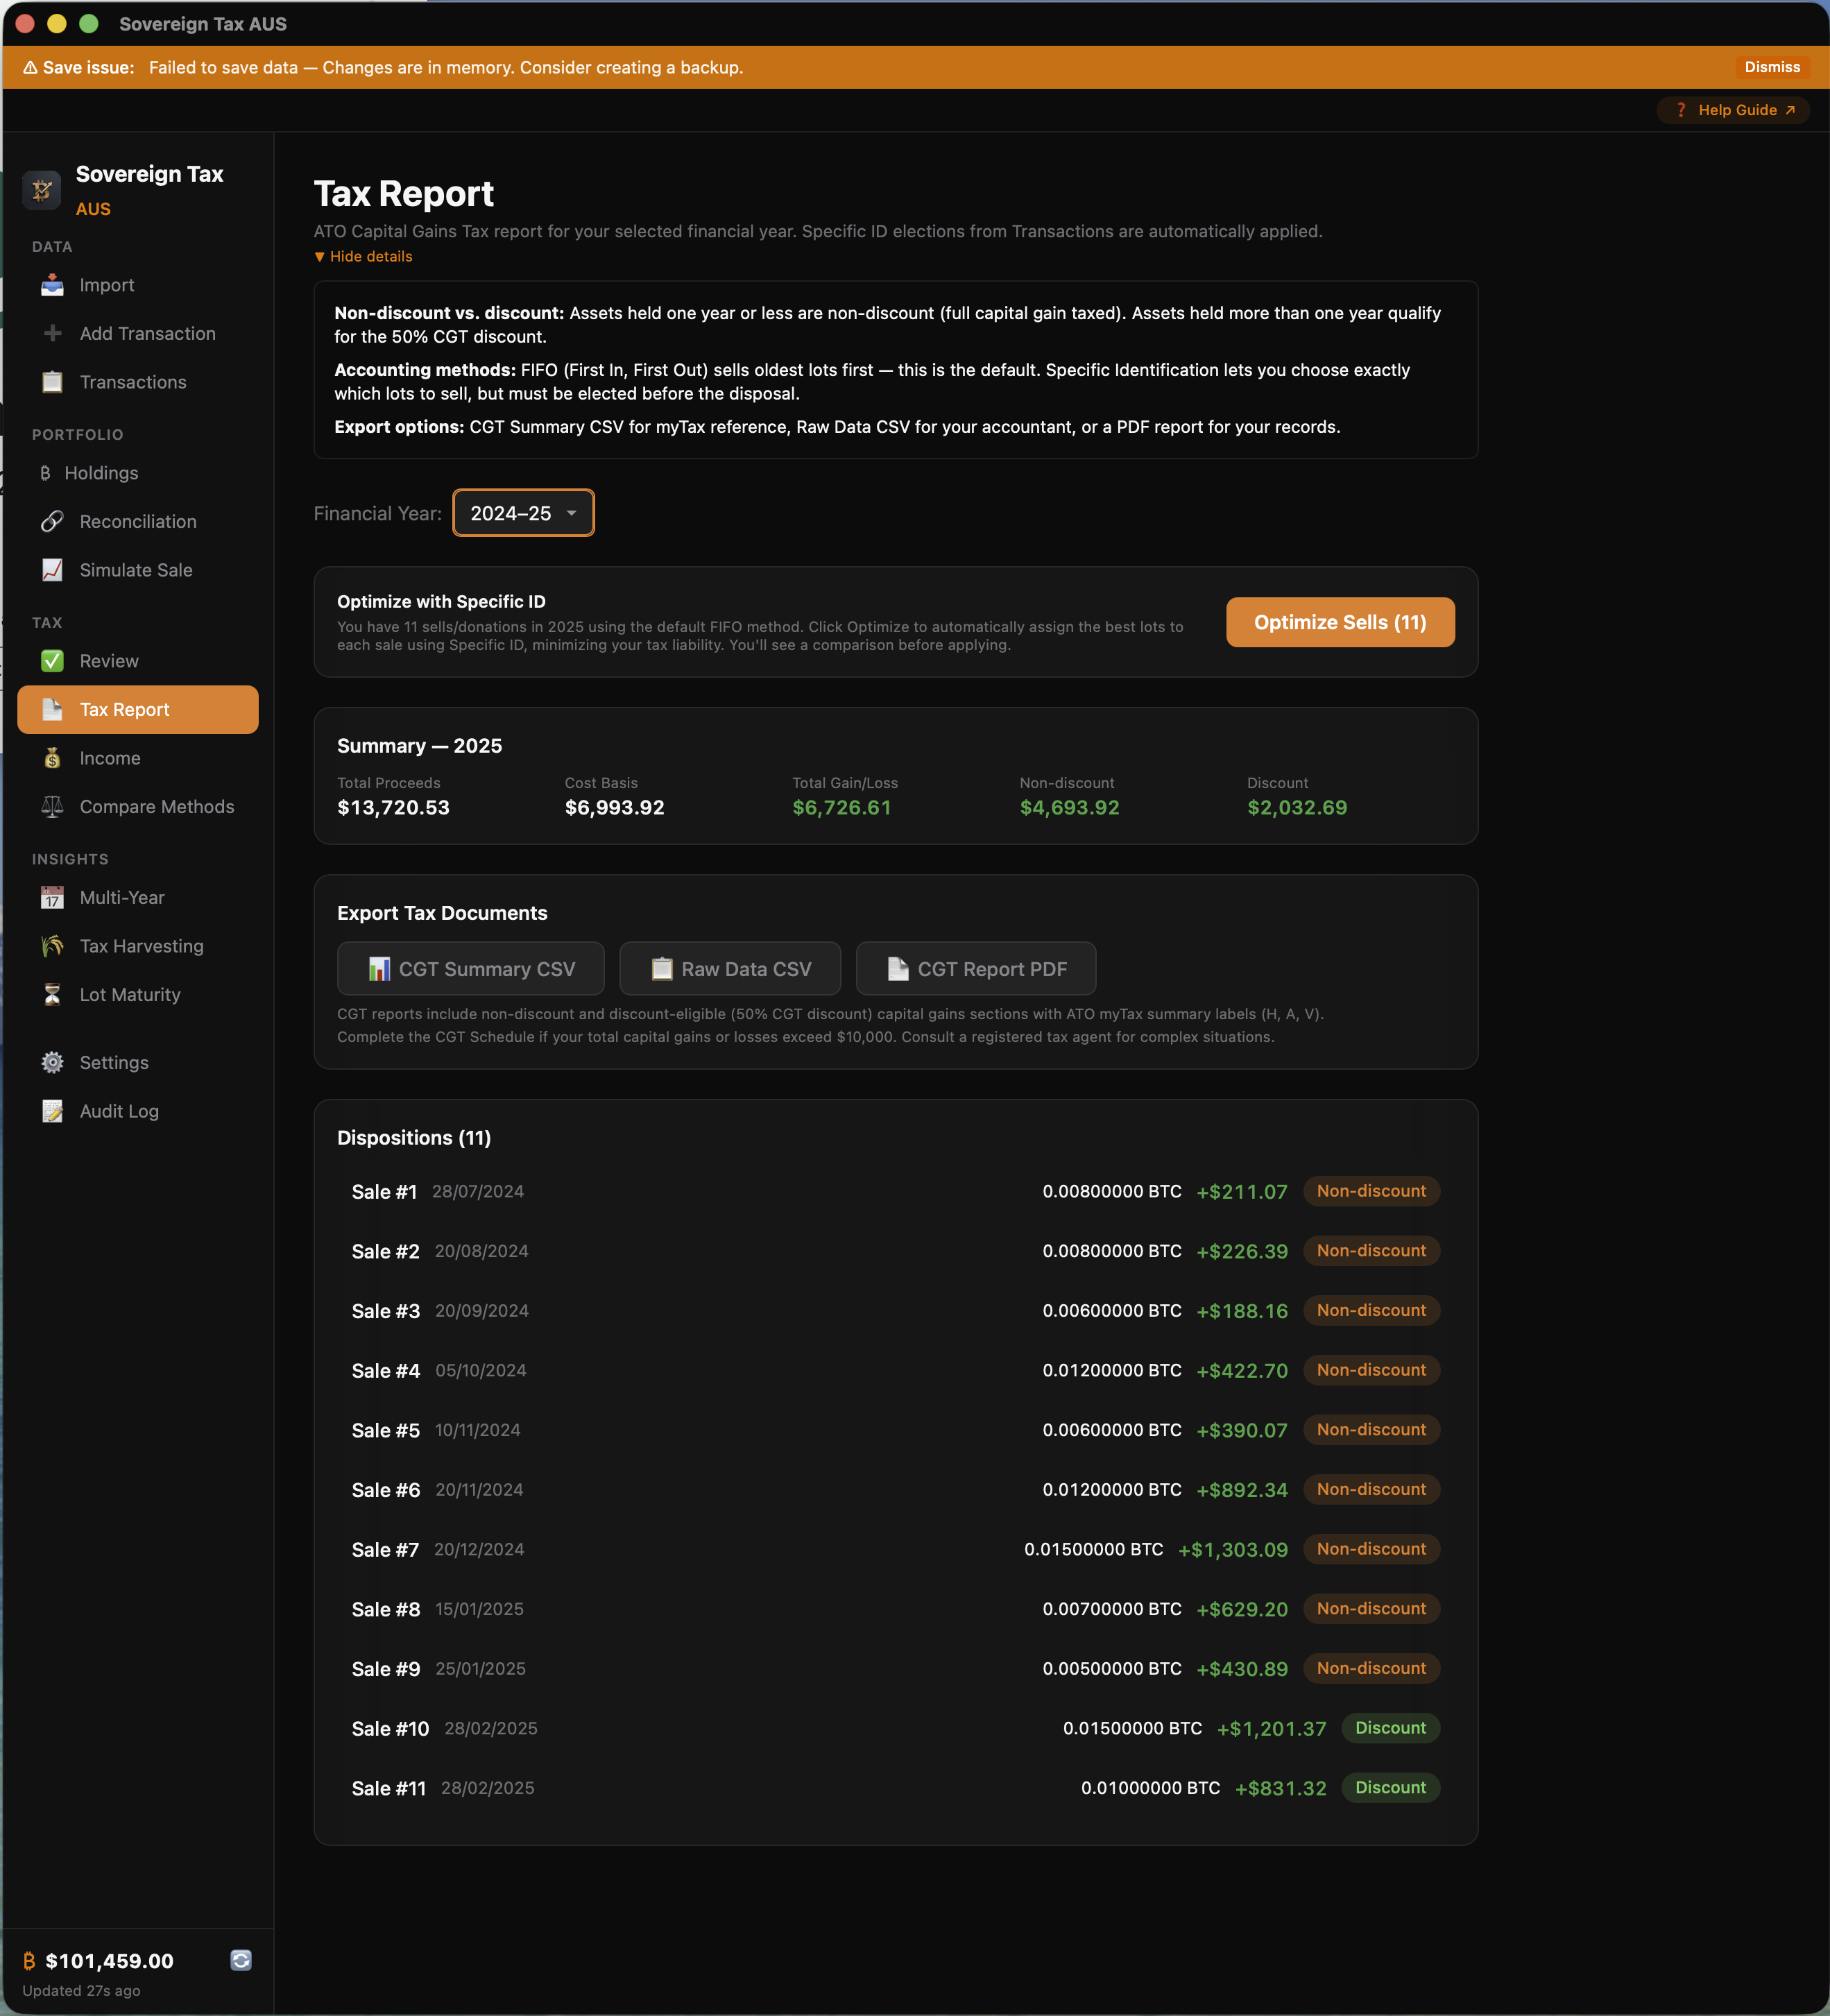Screen dimensions: 1830x2016
Task: Click the Lot Maturity hourglass icon
Action: click(52, 995)
